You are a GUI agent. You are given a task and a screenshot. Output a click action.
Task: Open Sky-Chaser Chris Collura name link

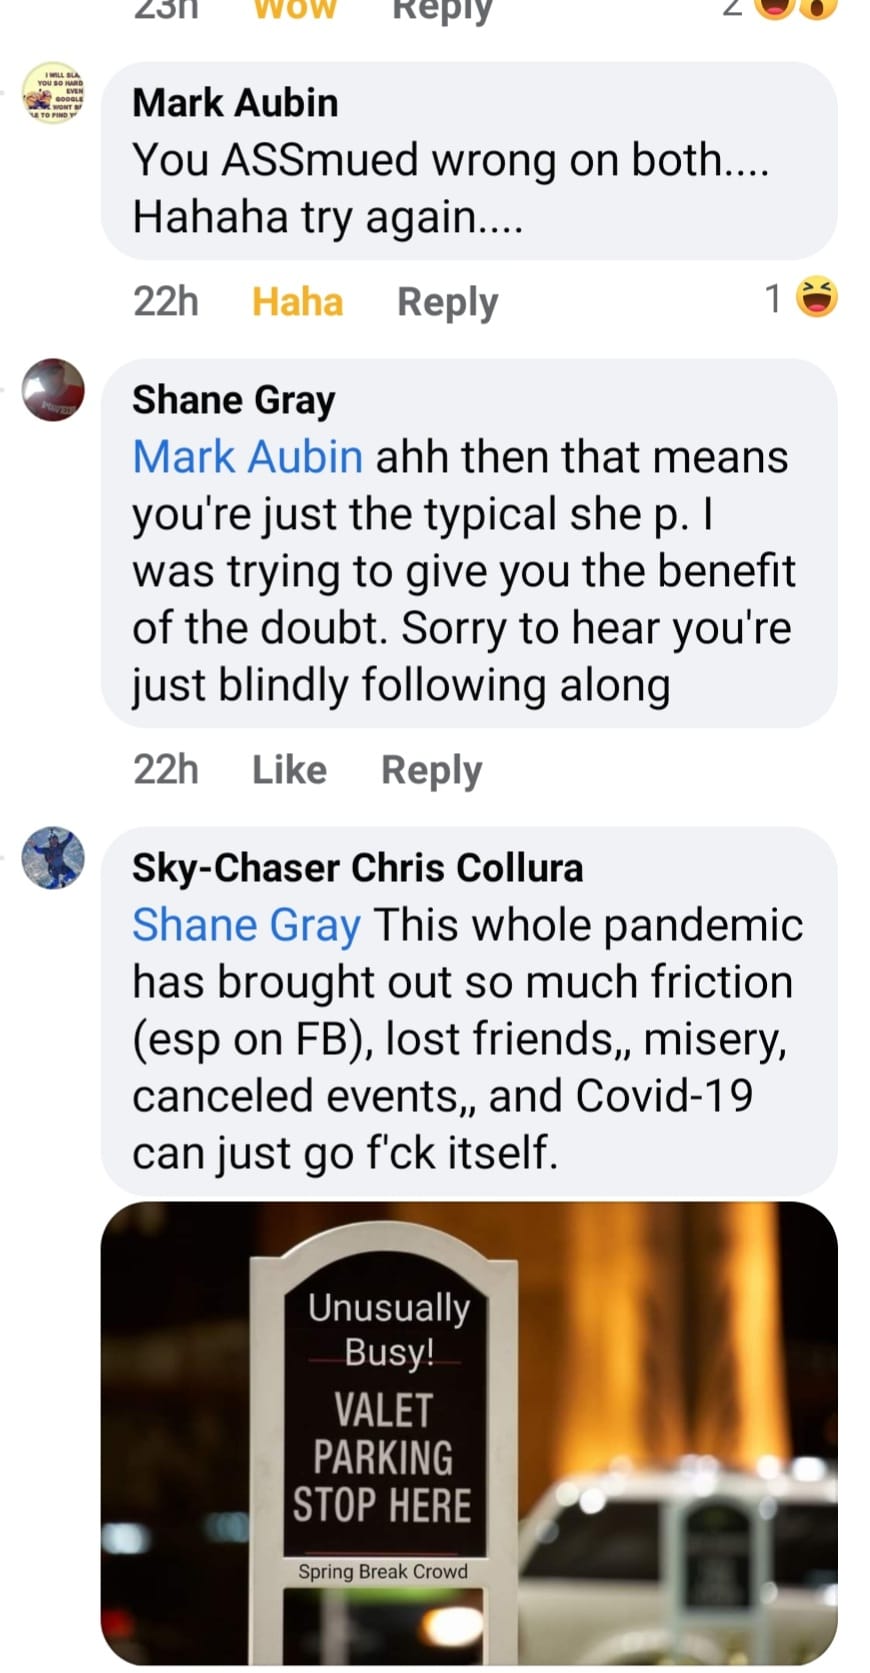[357, 867]
